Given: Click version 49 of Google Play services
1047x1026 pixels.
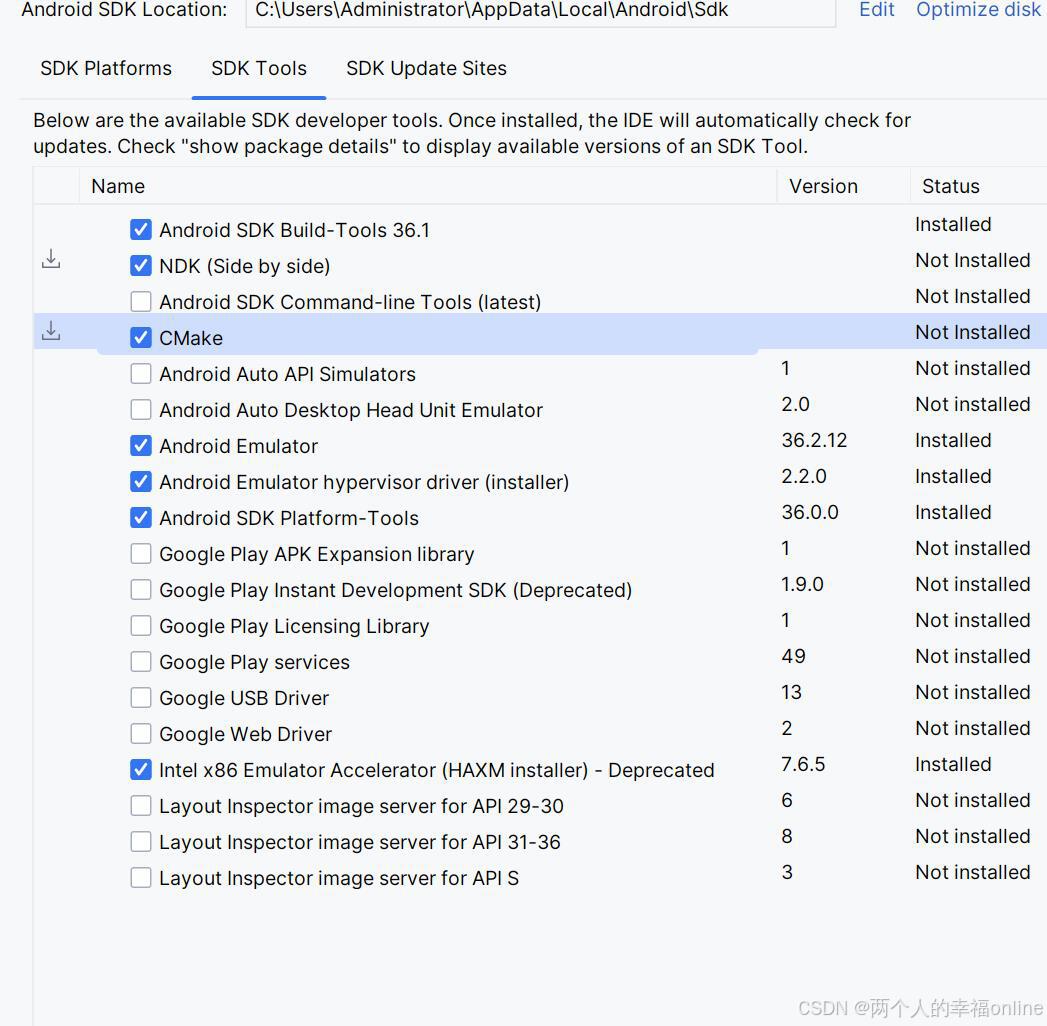Looking at the screenshot, I should 793,656.
